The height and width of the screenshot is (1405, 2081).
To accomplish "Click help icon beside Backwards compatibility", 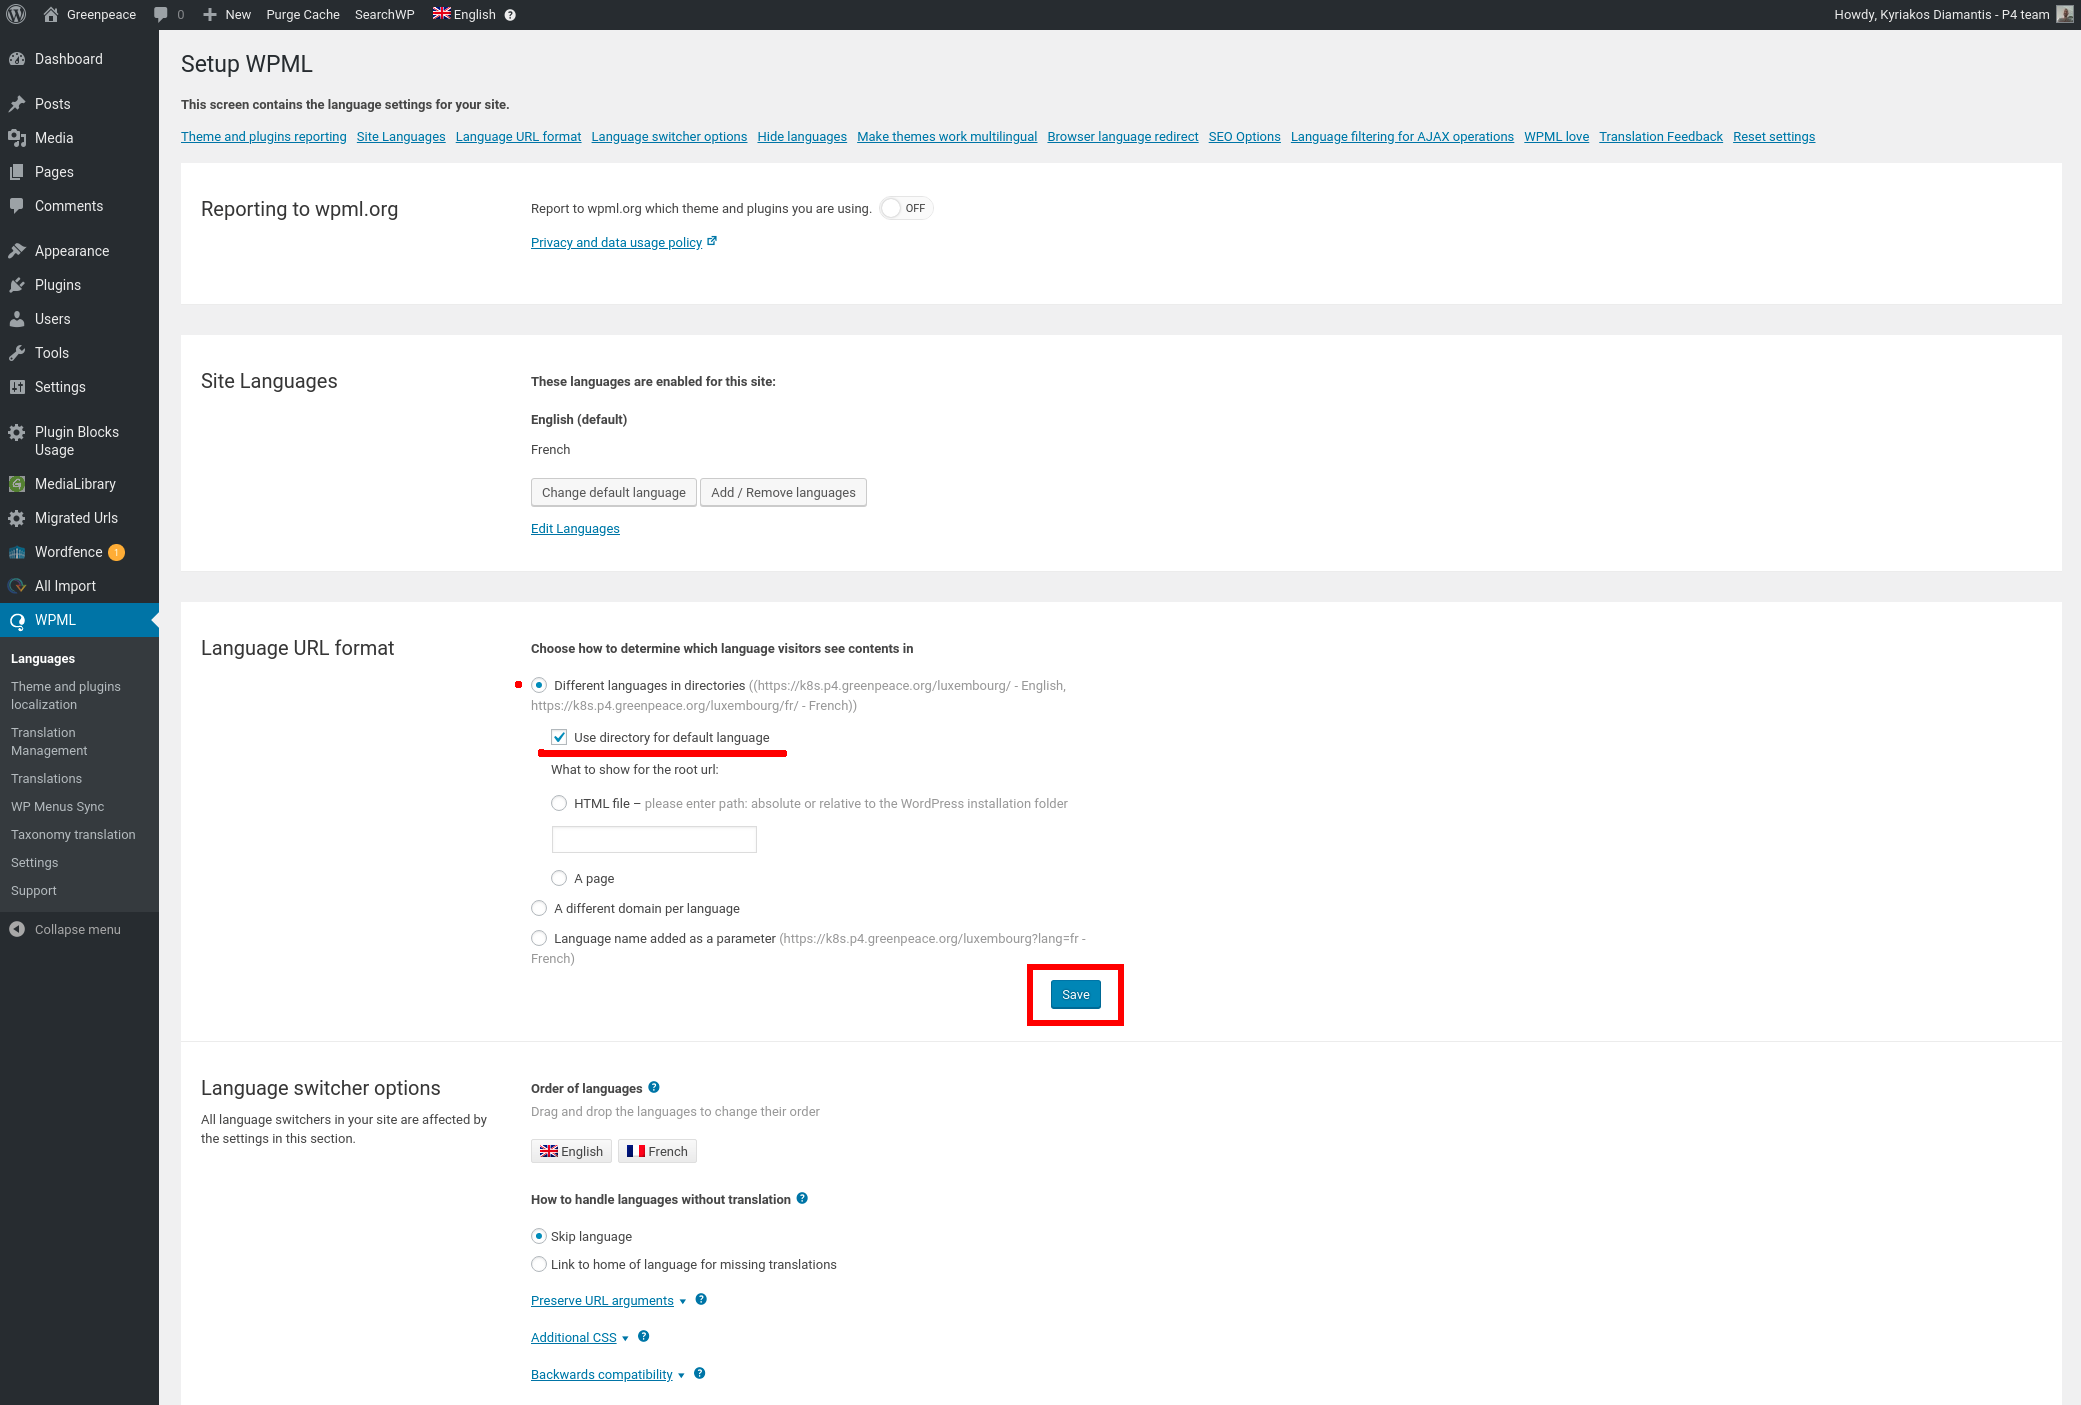I will pos(700,1373).
